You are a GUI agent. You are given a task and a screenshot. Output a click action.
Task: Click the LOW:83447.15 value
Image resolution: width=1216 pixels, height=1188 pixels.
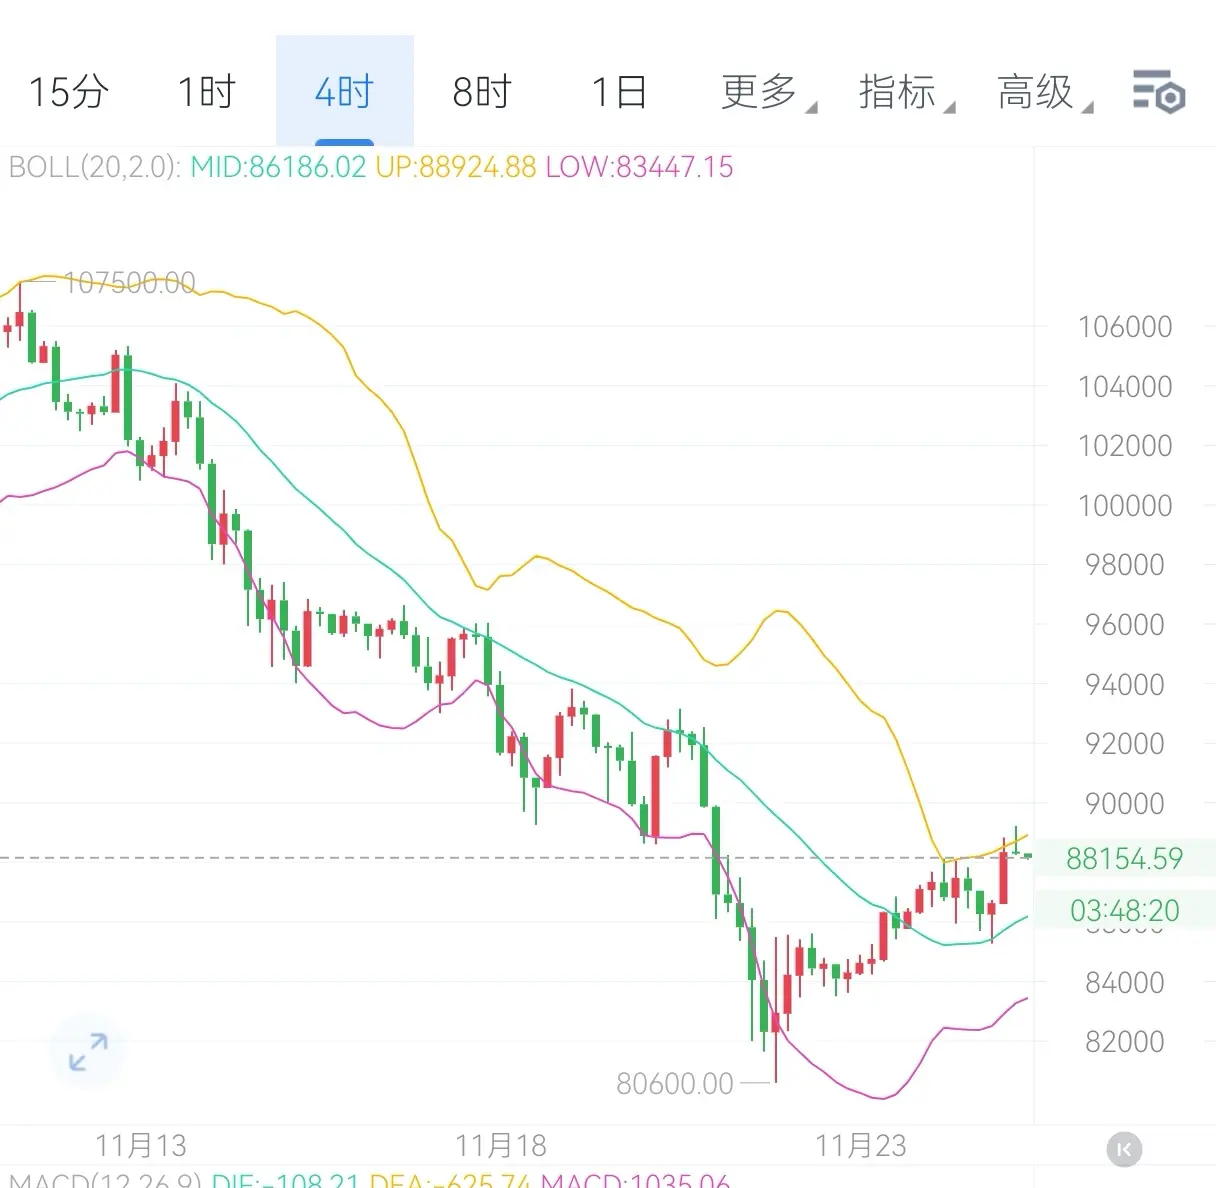(639, 167)
